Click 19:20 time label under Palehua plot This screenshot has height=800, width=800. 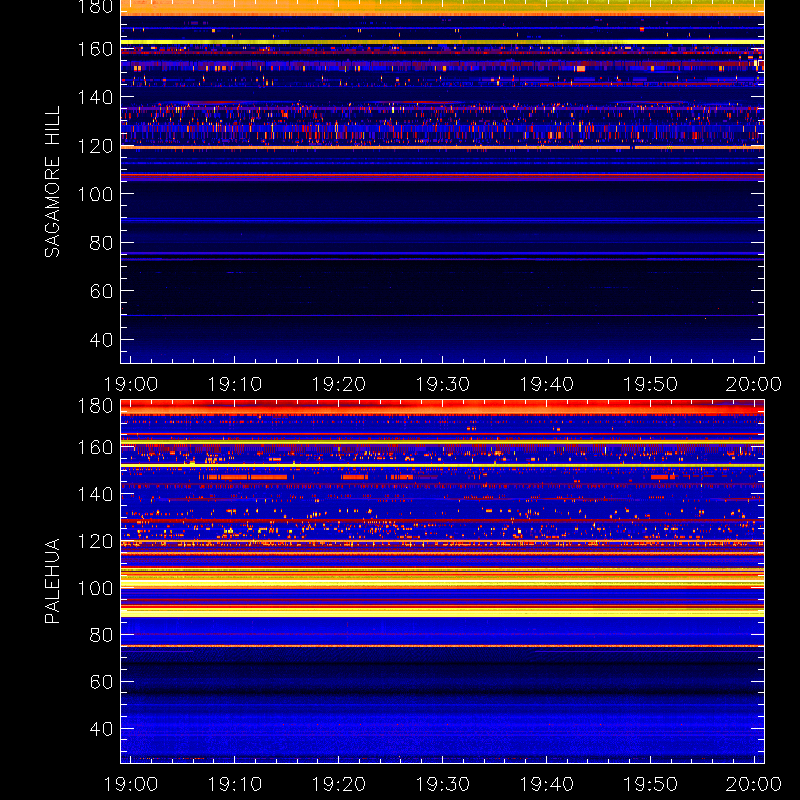338,784
